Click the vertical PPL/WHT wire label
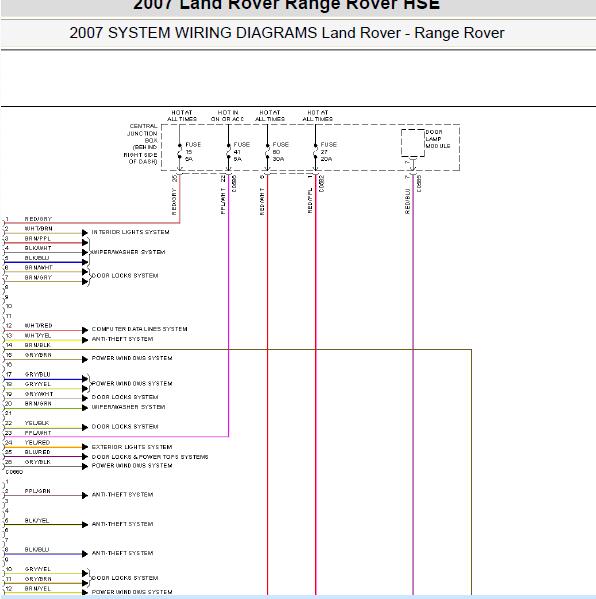 [x=224, y=201]
